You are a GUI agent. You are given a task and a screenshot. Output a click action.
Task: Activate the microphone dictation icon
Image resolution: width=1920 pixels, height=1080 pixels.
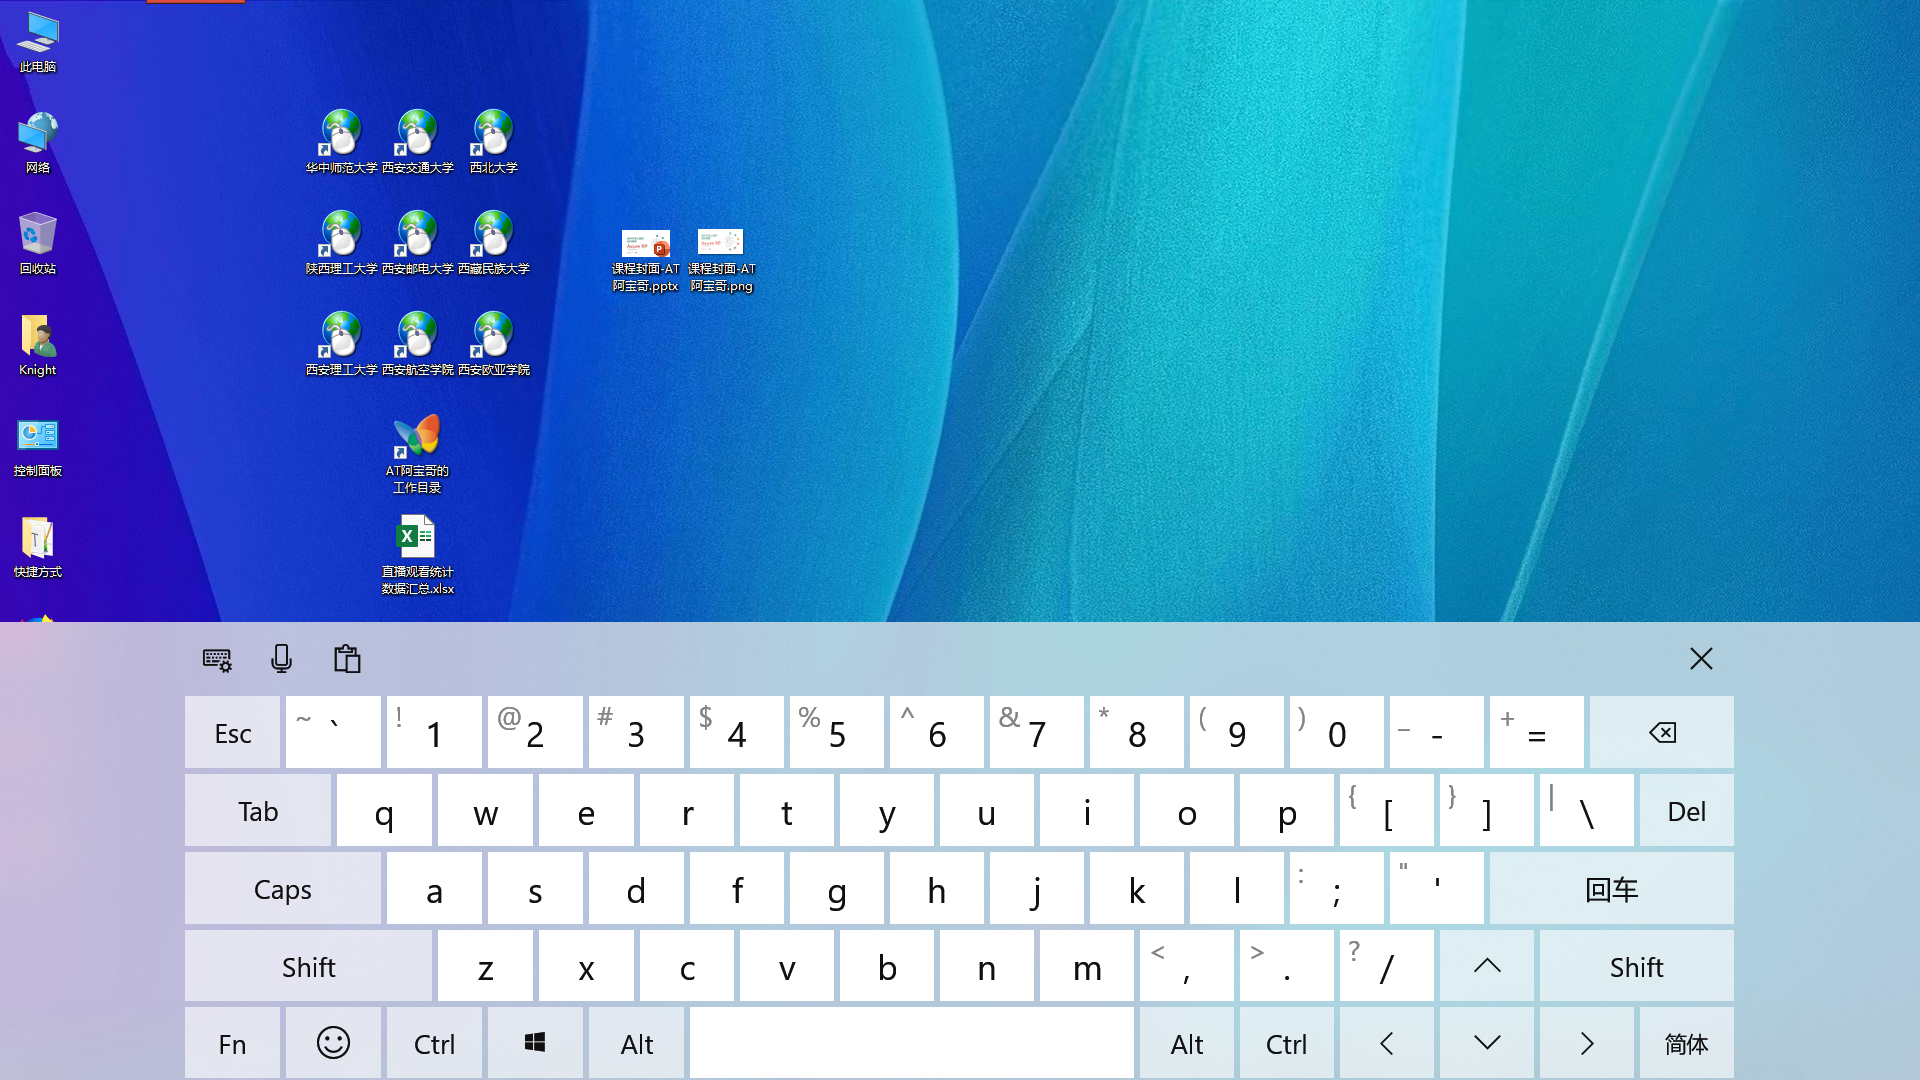[281, 658]
